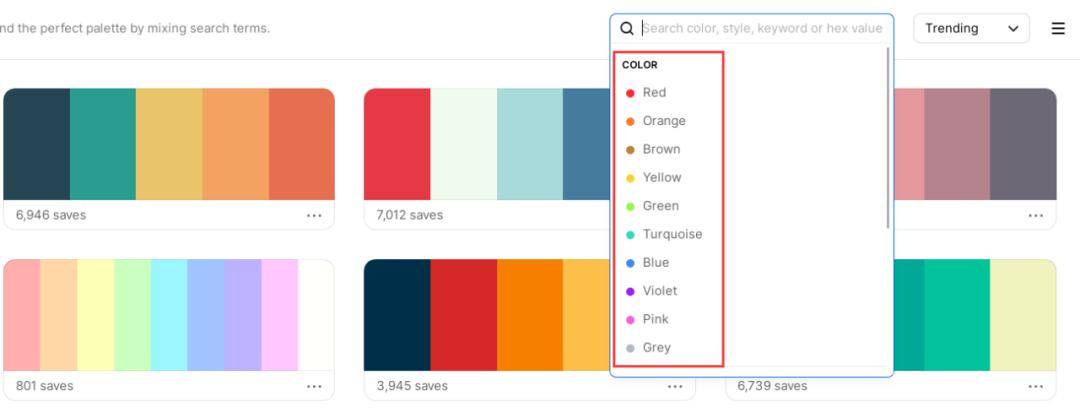
Task: Open options for the 3,945 saves palette
Action: tap(675, 386)
